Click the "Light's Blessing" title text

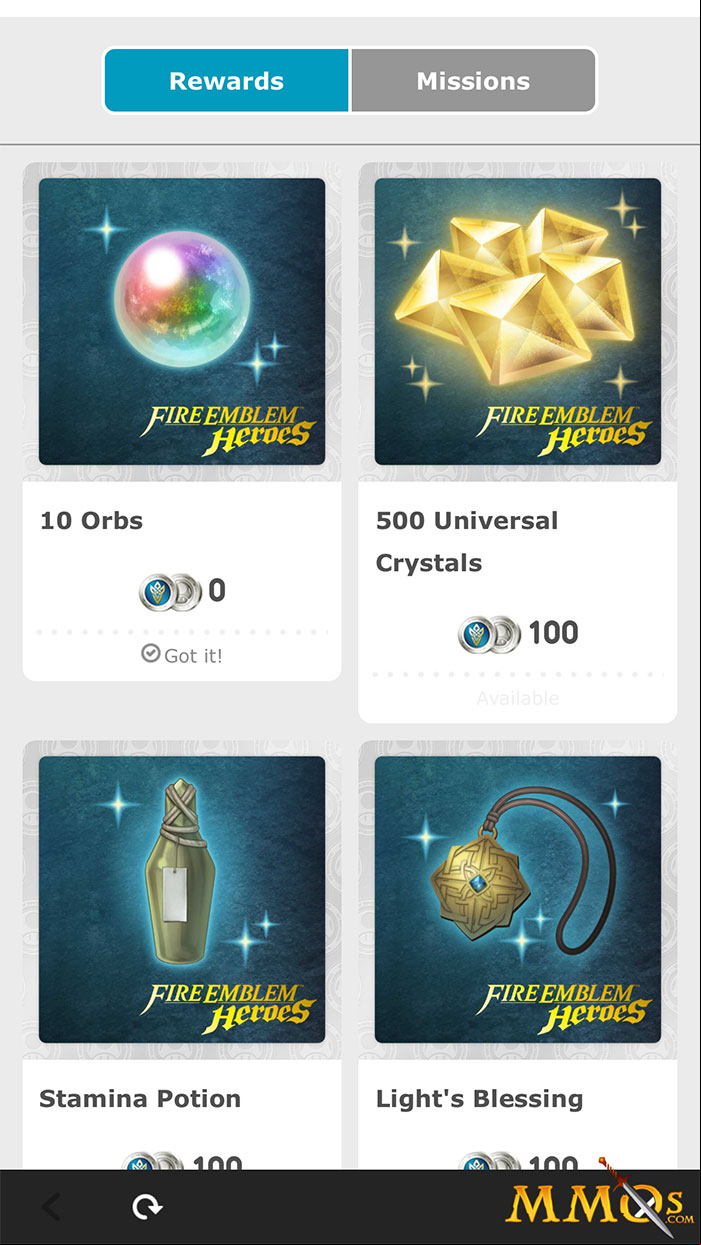pos(479,1098)
